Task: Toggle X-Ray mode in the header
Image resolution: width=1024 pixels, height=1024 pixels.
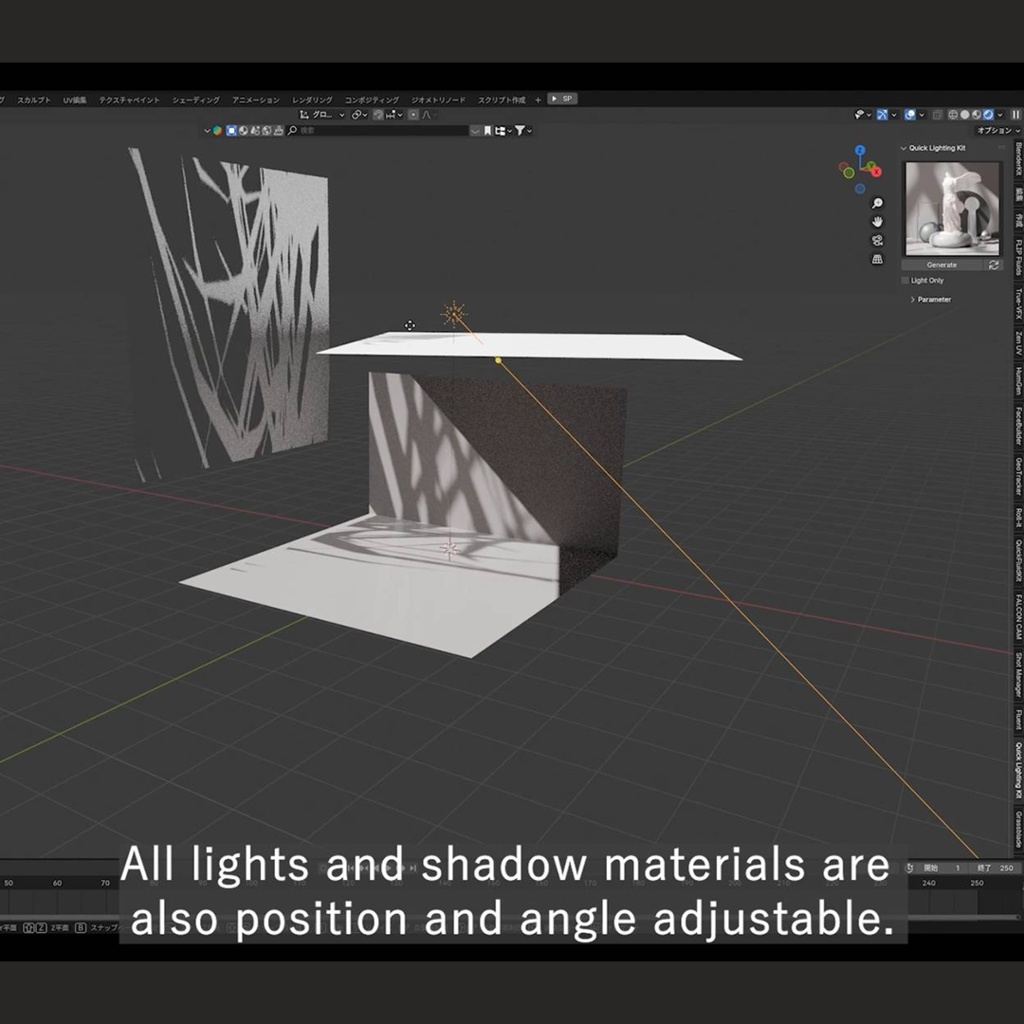Action: pyautogui.click(x=938, y=115)
